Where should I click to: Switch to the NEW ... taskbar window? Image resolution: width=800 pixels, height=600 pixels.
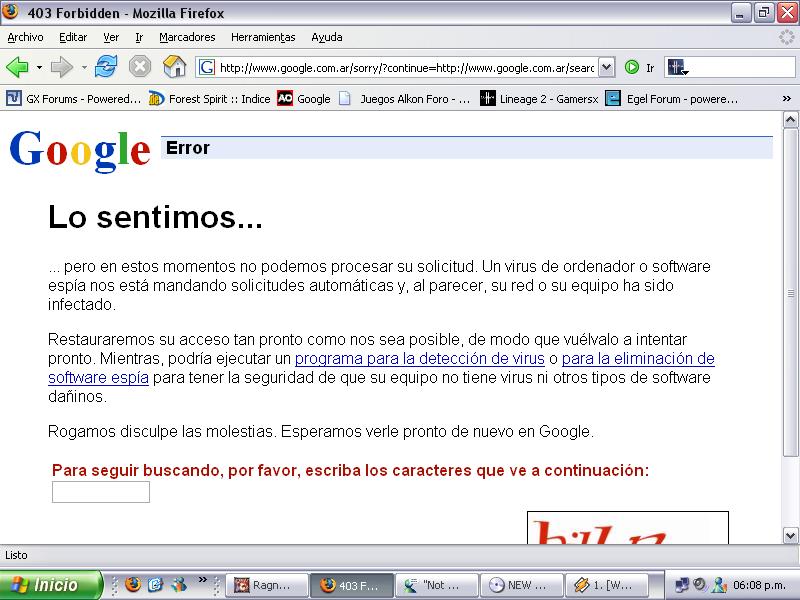522,585
